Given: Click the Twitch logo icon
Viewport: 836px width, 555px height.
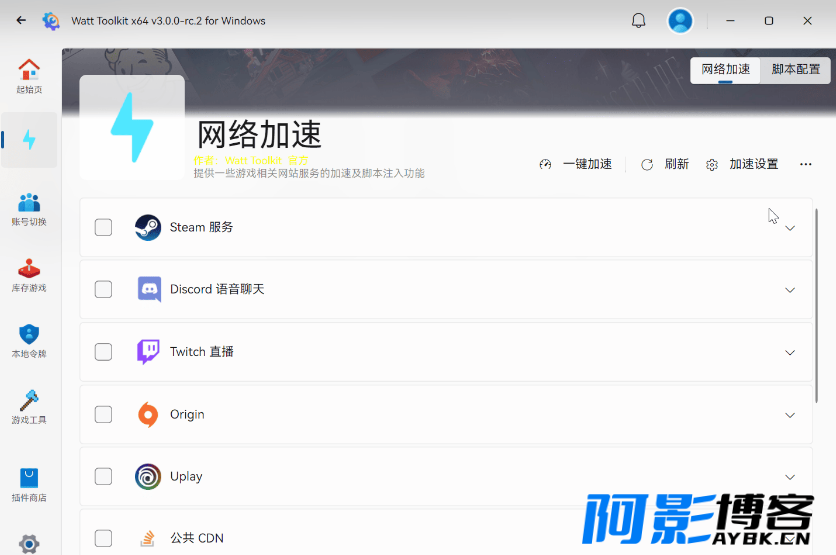Looking at the screenshot, I should click(148, 352).
